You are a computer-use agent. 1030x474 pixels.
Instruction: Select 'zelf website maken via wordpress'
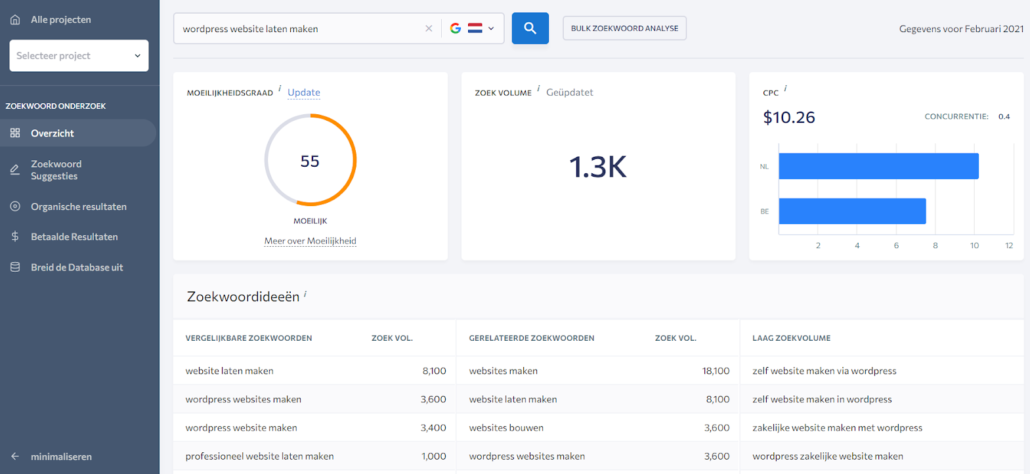[824, 371]
